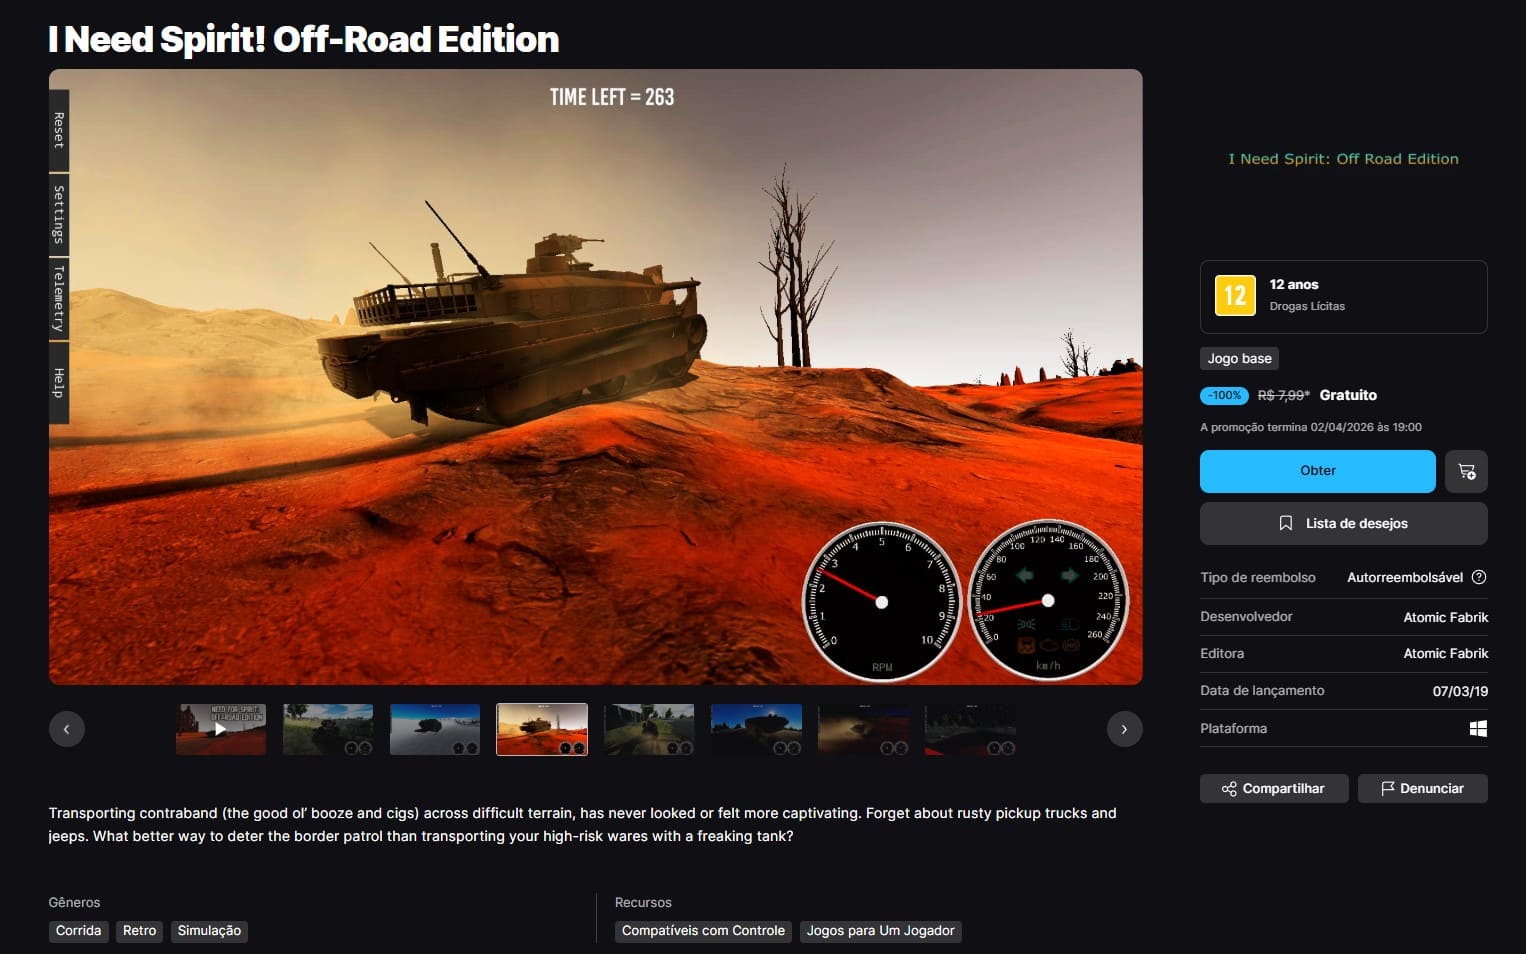Report the game with Denunciar
The height and width of the screenshot is (954, 1526).
(1422, 788)
